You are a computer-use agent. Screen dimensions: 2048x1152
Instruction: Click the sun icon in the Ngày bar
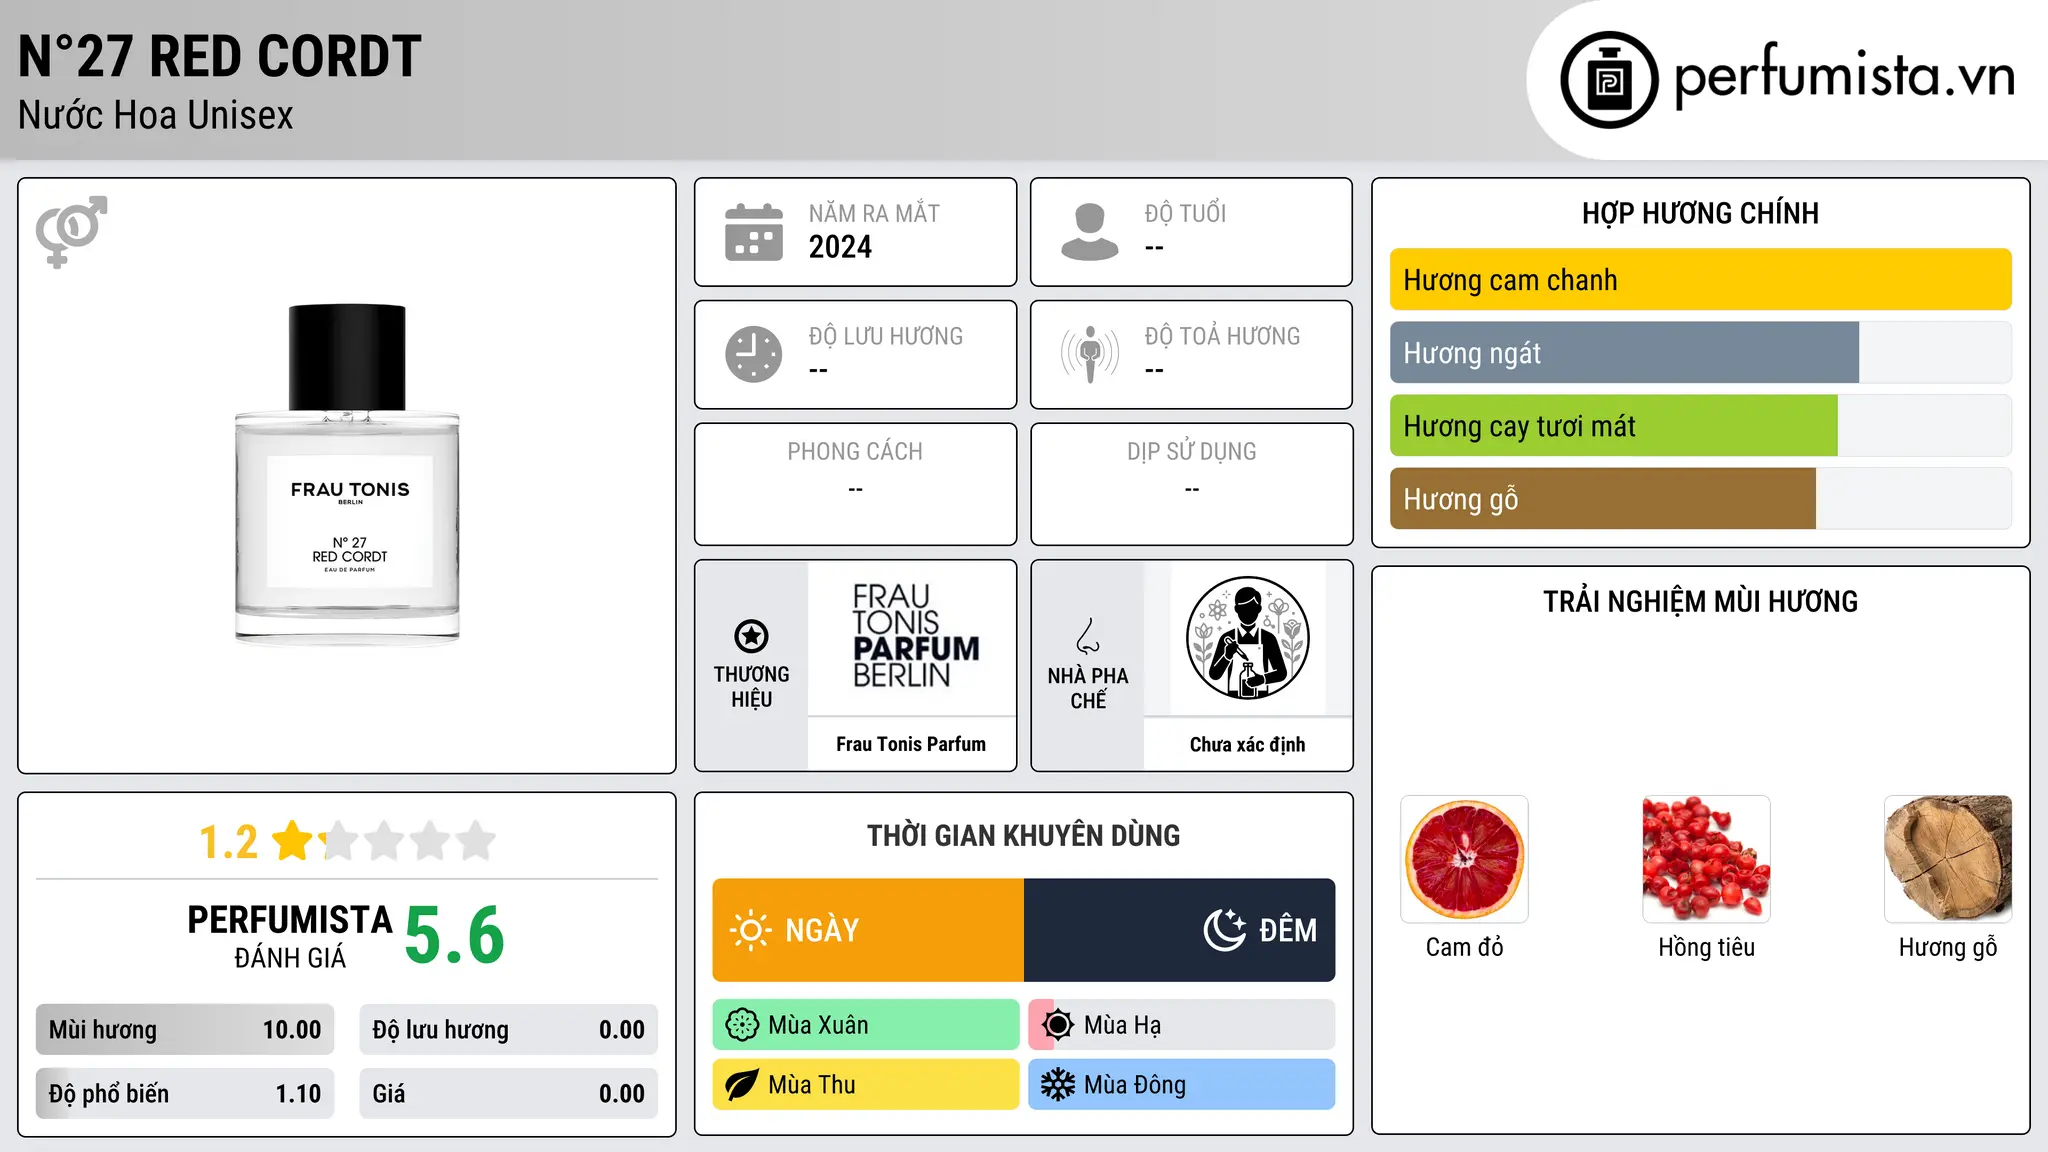coord(750,930)
